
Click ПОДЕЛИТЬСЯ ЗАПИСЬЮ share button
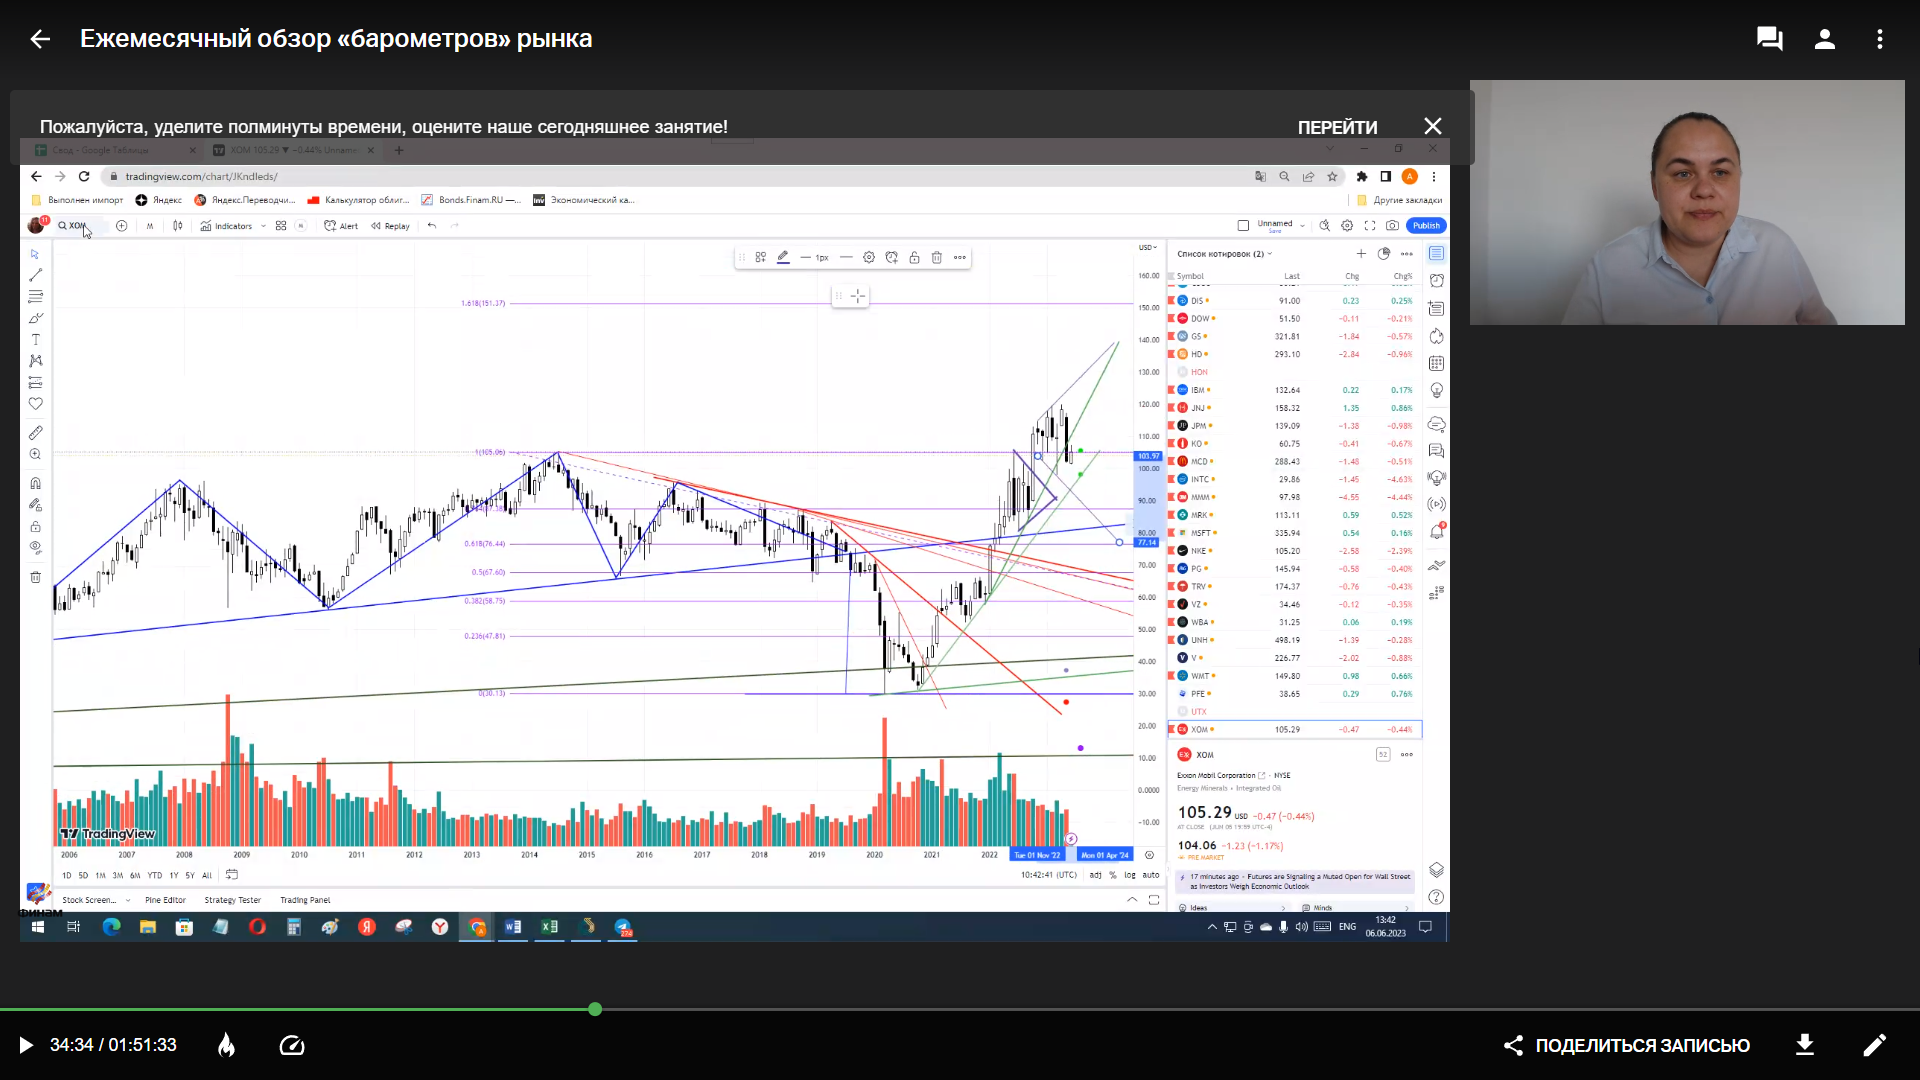click(x=1627, y=1045)
